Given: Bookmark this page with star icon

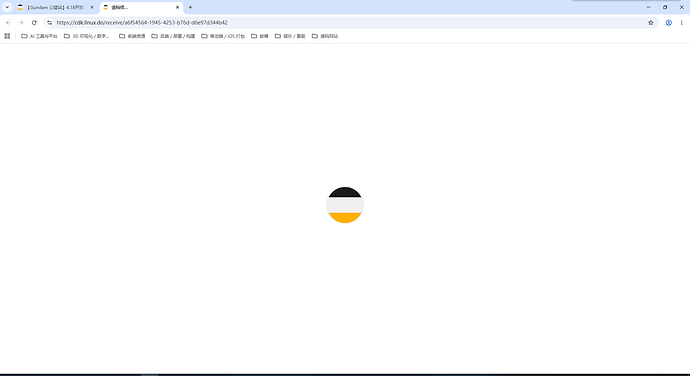Looking at the screenshot, I should [x=650, y=22].
